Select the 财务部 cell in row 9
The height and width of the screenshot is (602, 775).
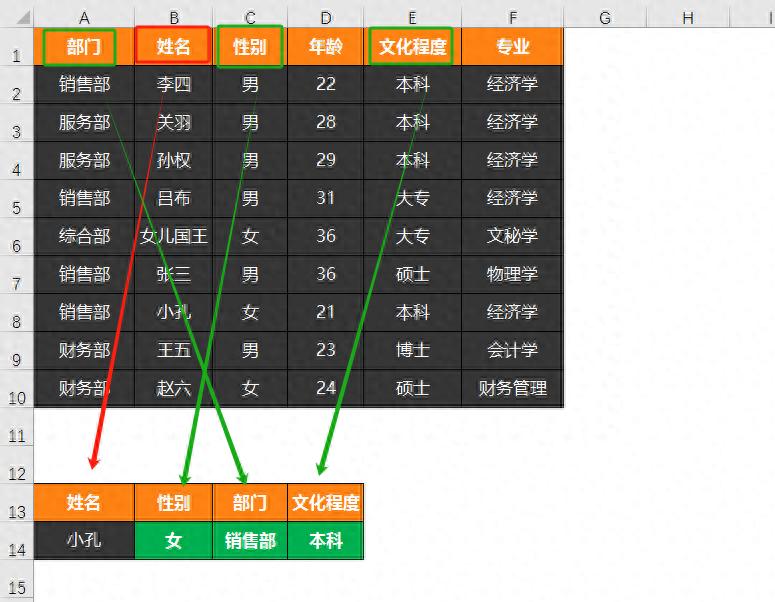pyautogui.click(x=84, y=351)
